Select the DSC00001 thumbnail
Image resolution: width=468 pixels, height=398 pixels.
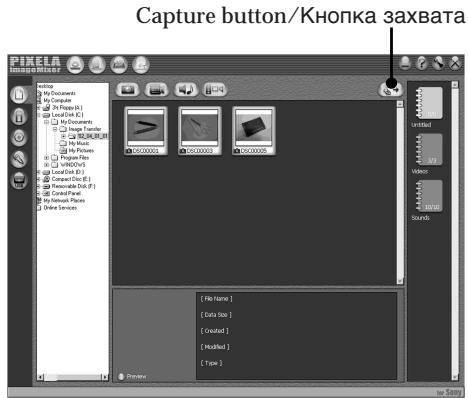pyautogui.click(x=146, y=131)
